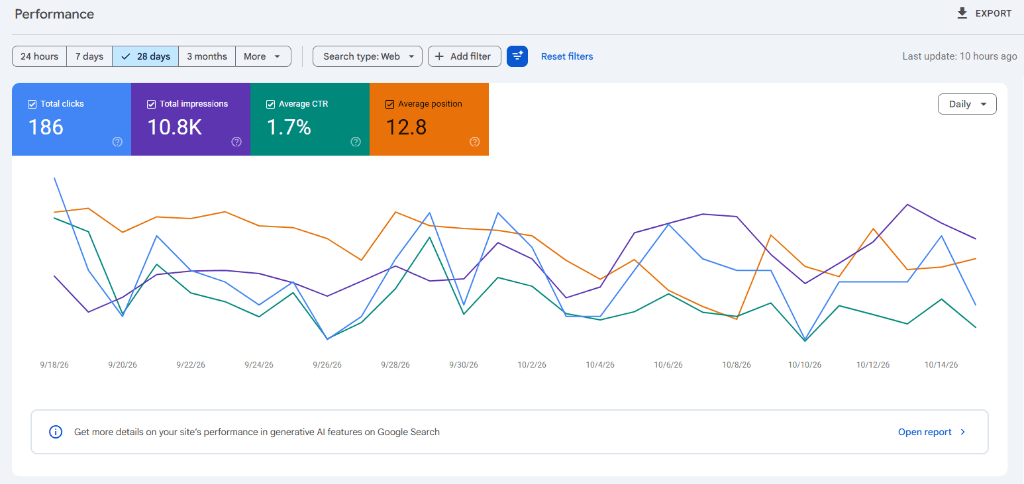Click the Average position orange card
1024x484 pixels.
pos(429,120)
